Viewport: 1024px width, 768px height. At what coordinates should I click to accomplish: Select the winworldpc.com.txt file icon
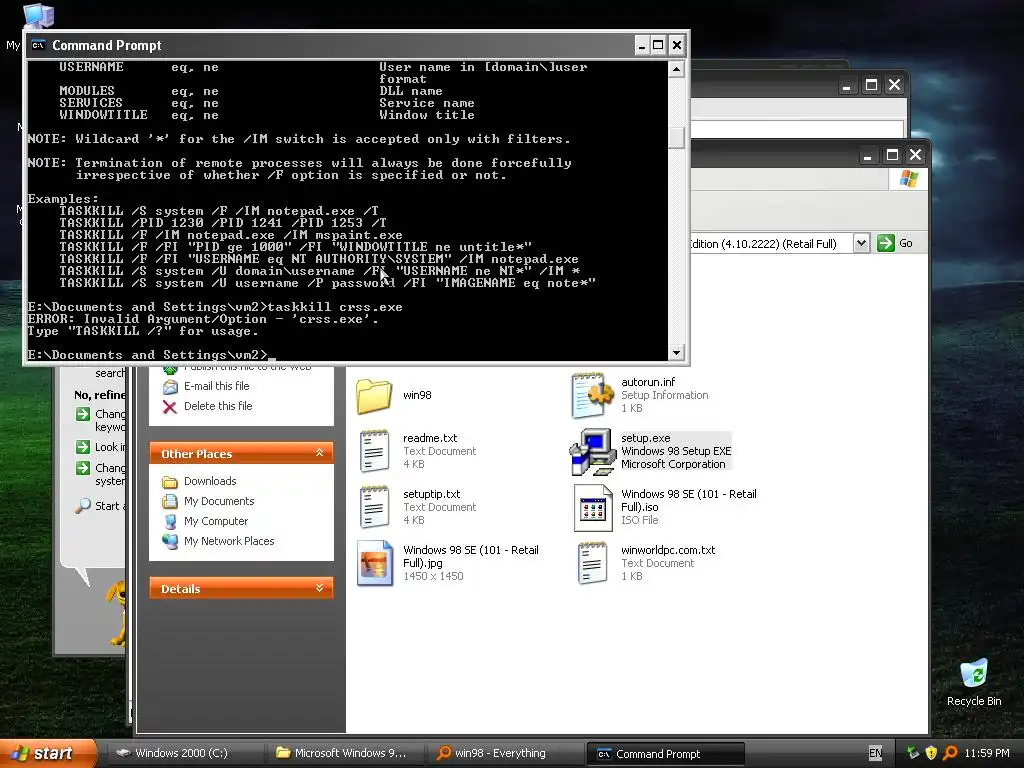(x=592, y=563)
